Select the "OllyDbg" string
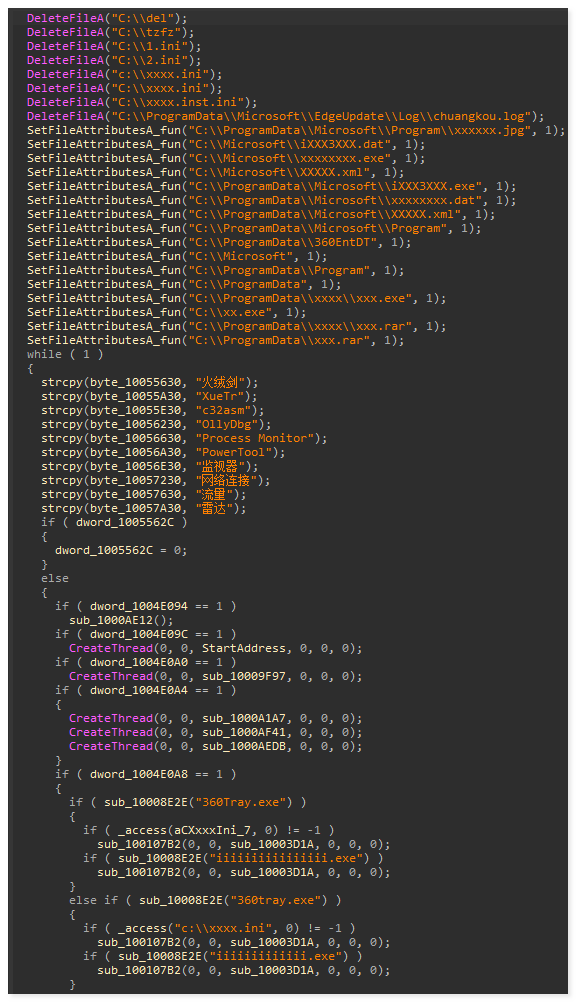This screenshot has height=1002, width=576. pyautogui.click(x=227, y=425)
